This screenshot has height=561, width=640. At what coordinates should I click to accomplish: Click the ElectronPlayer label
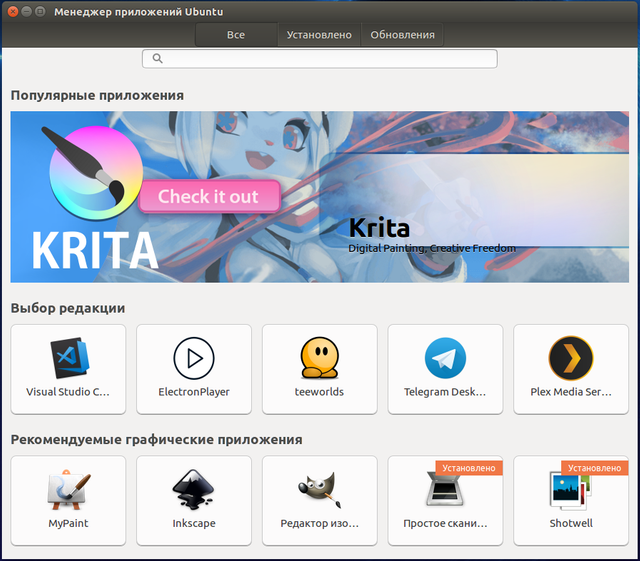(194, 392)
